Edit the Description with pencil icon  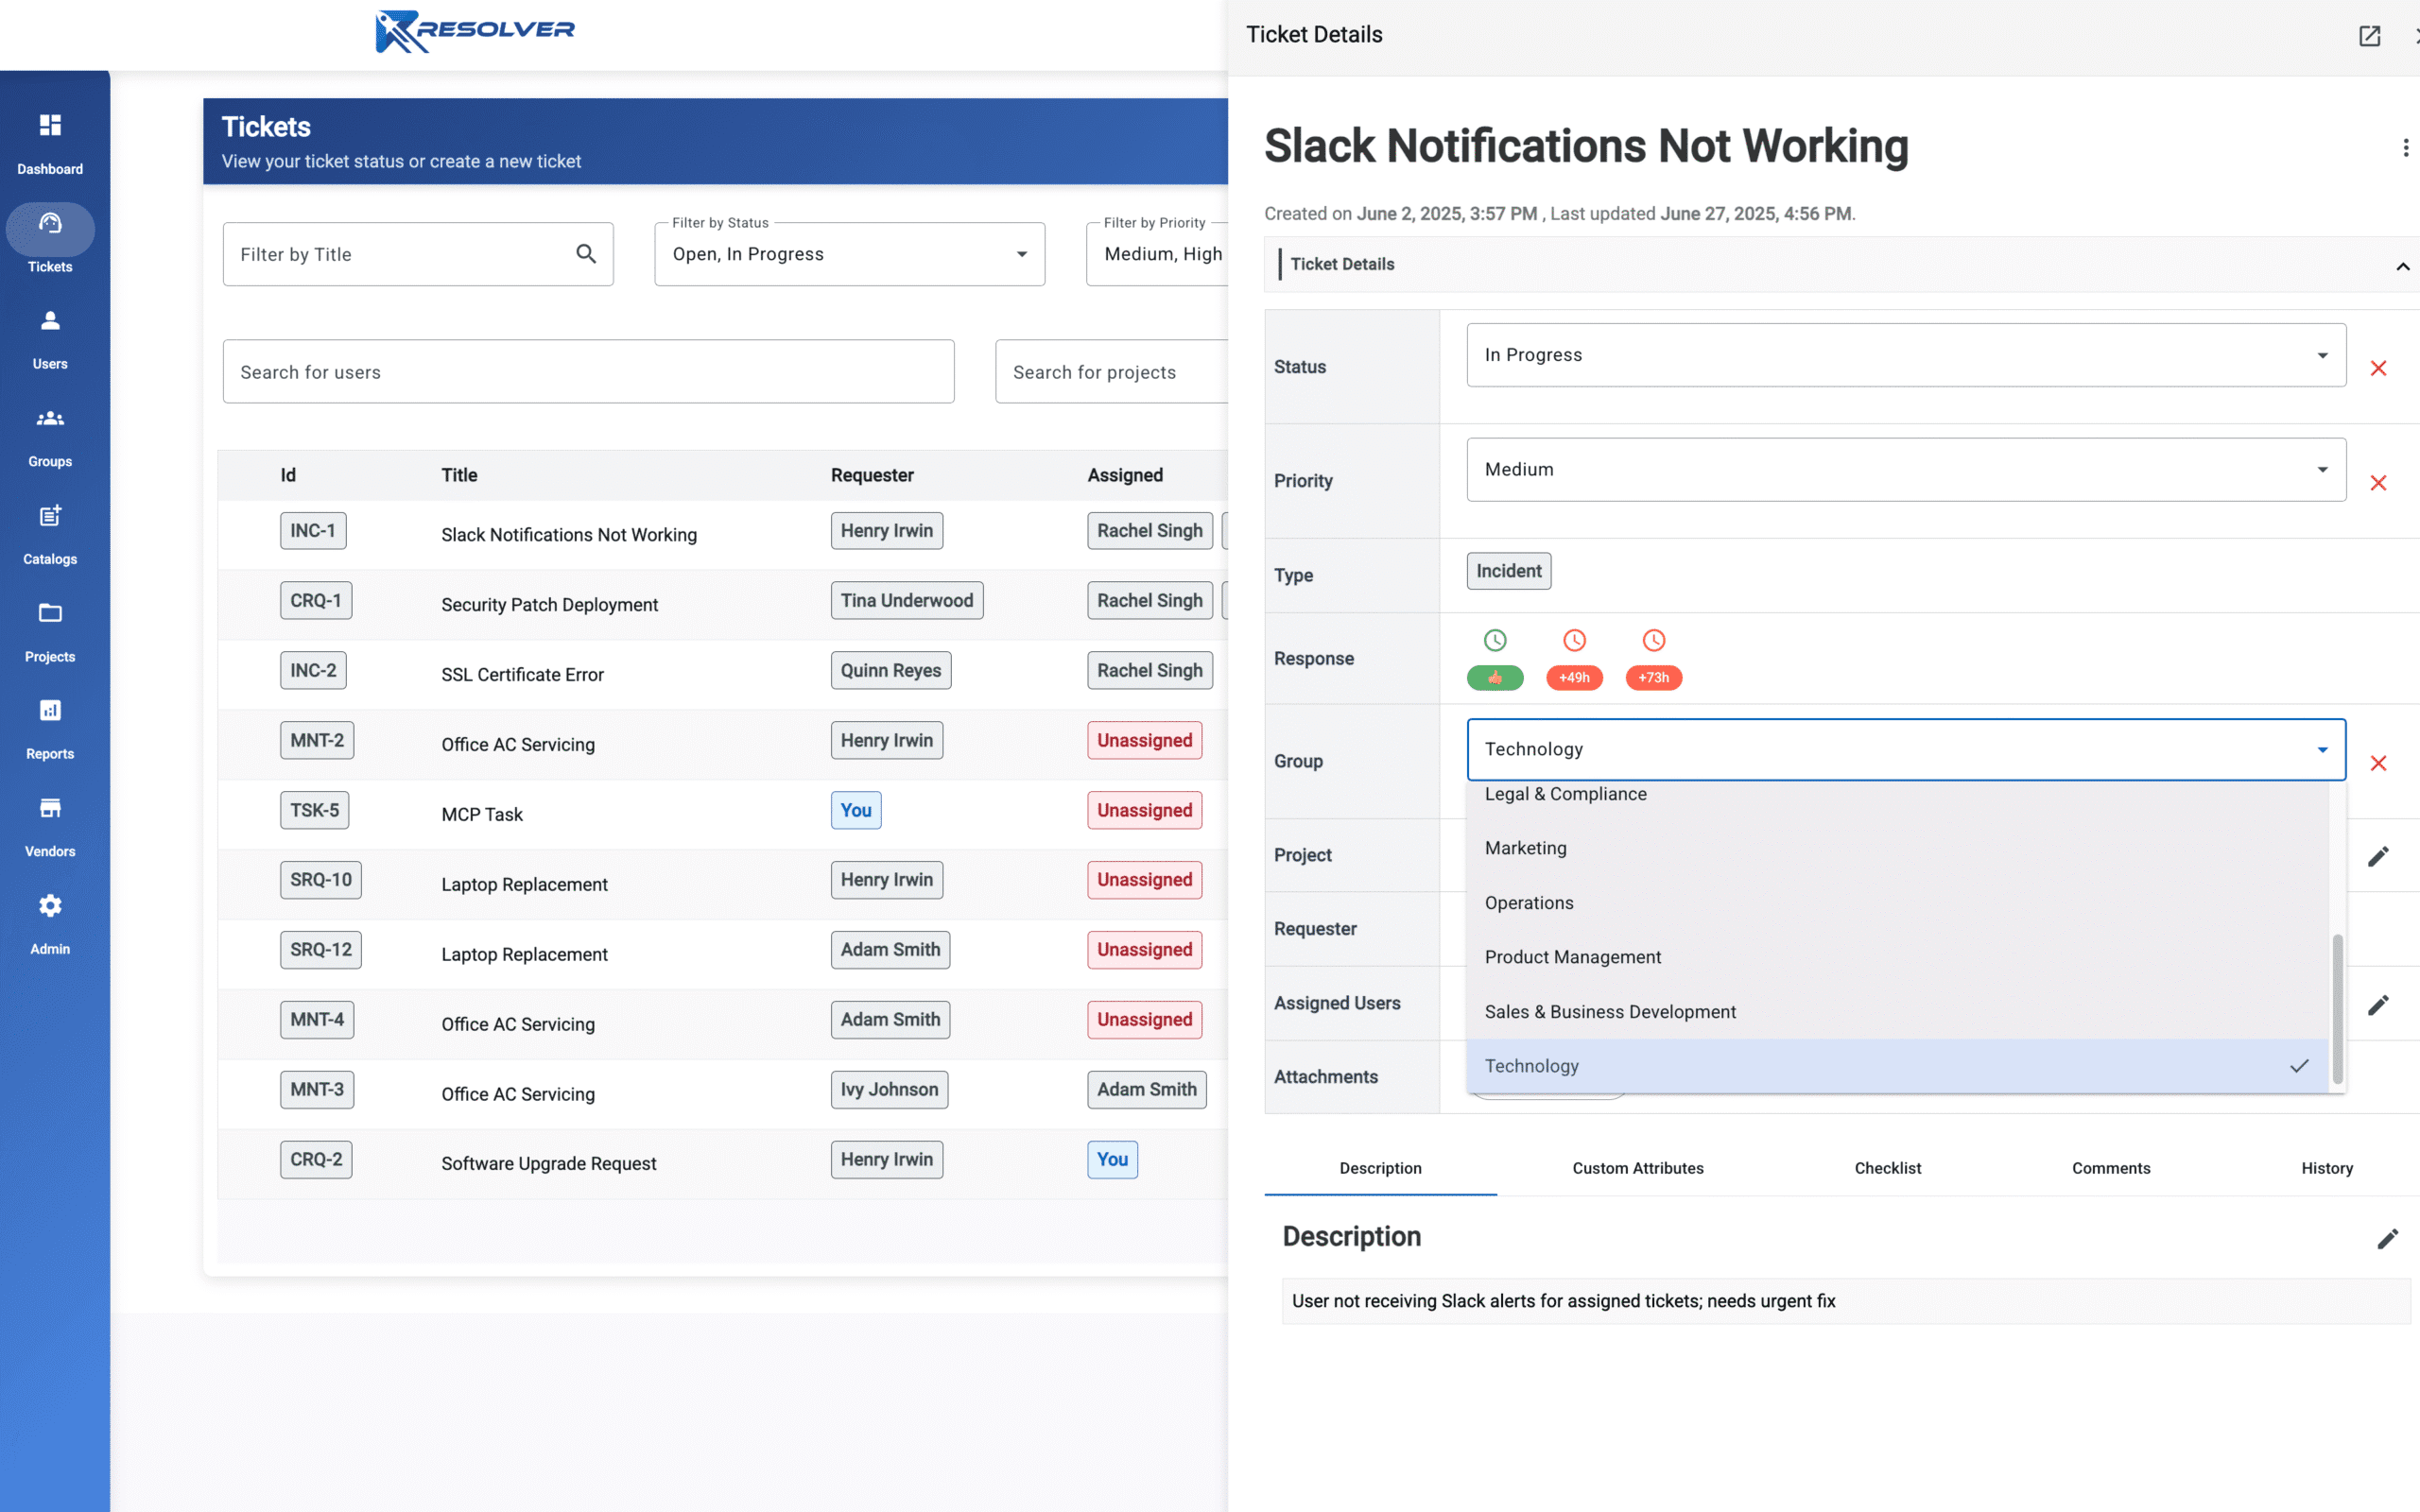2387,1239
